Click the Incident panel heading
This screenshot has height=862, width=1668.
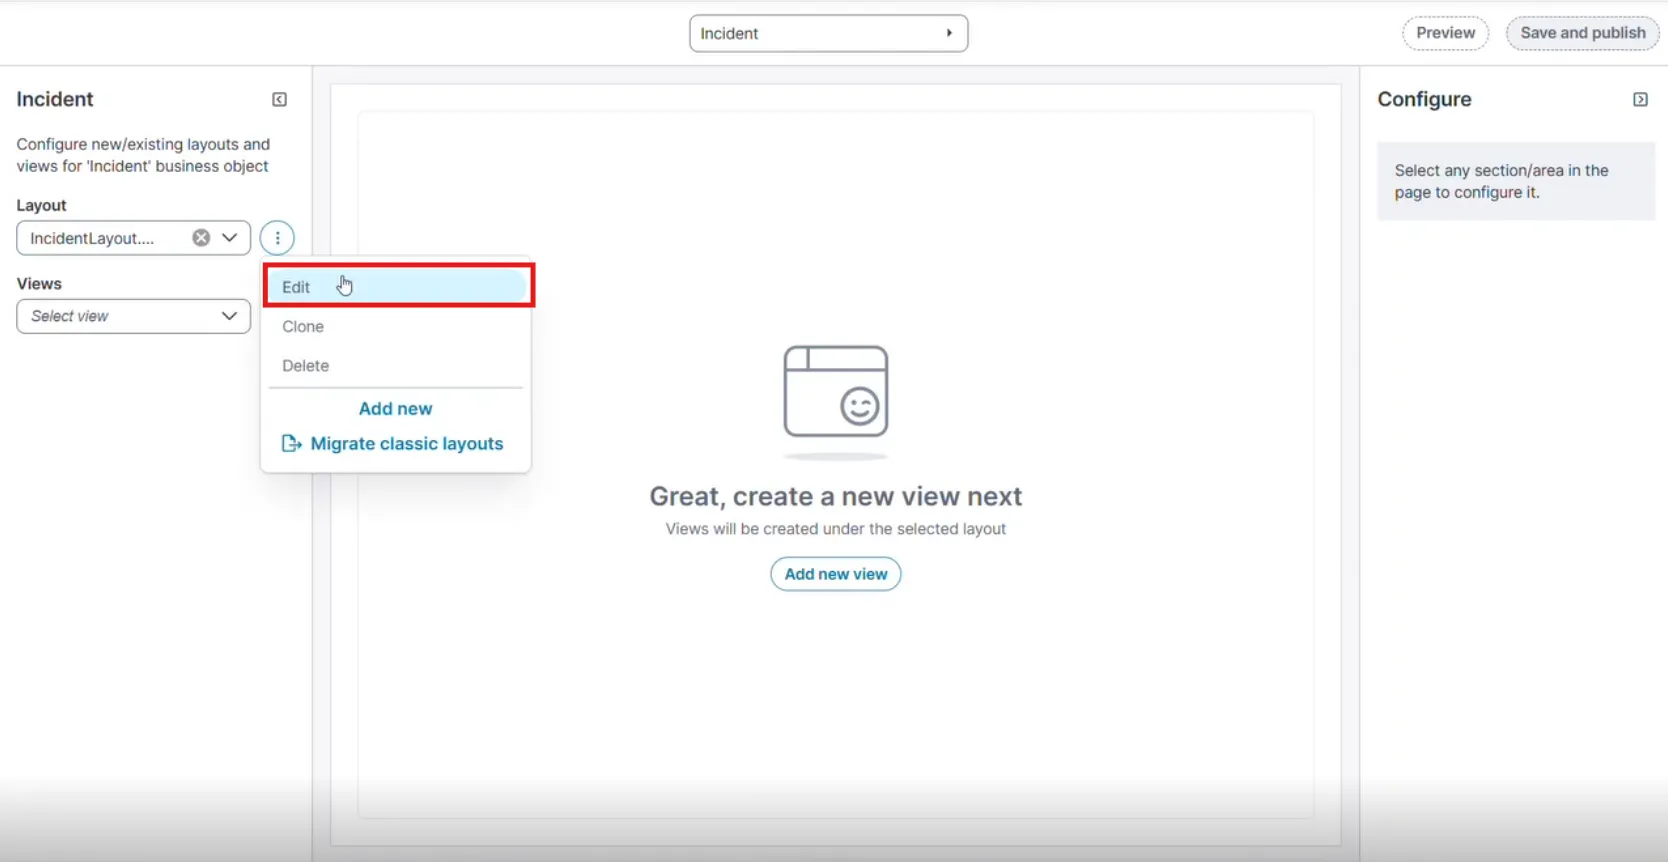55,99
